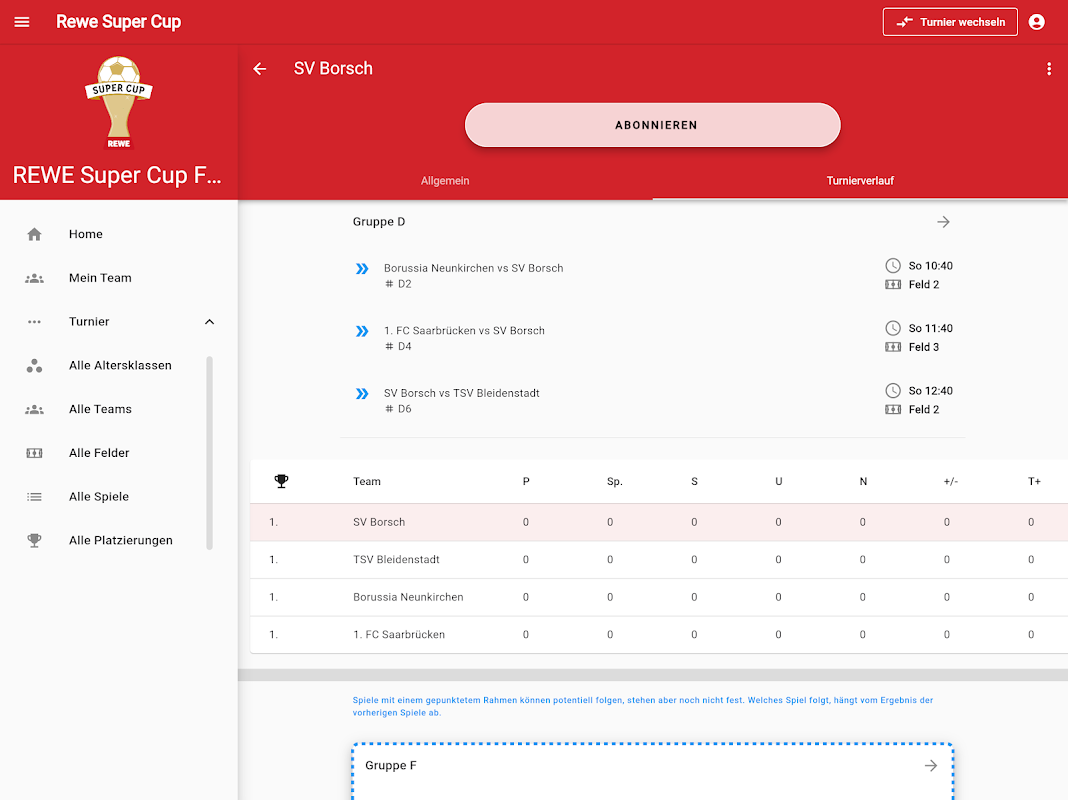This screenshot has height=800, width=1068.
Task: Click the sidebar submenu scrollbar
Action: (209, 453)
